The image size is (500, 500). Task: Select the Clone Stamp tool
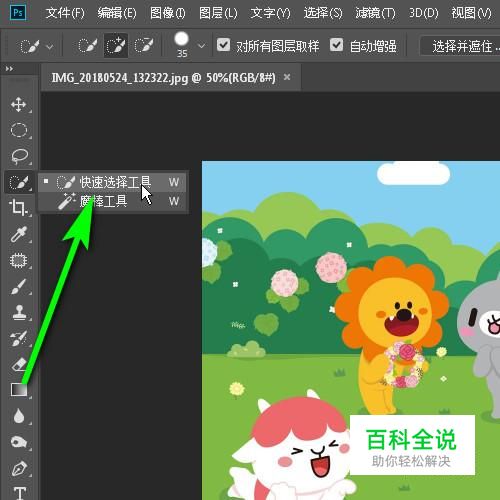point(19,313)
